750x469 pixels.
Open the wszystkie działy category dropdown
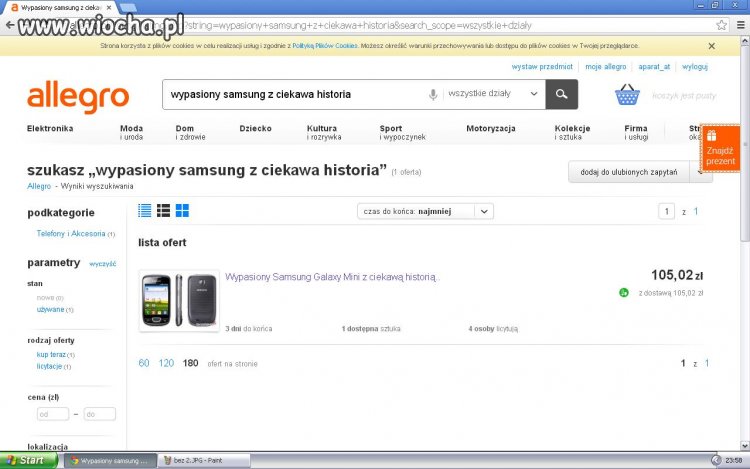(x=493, y=94)
